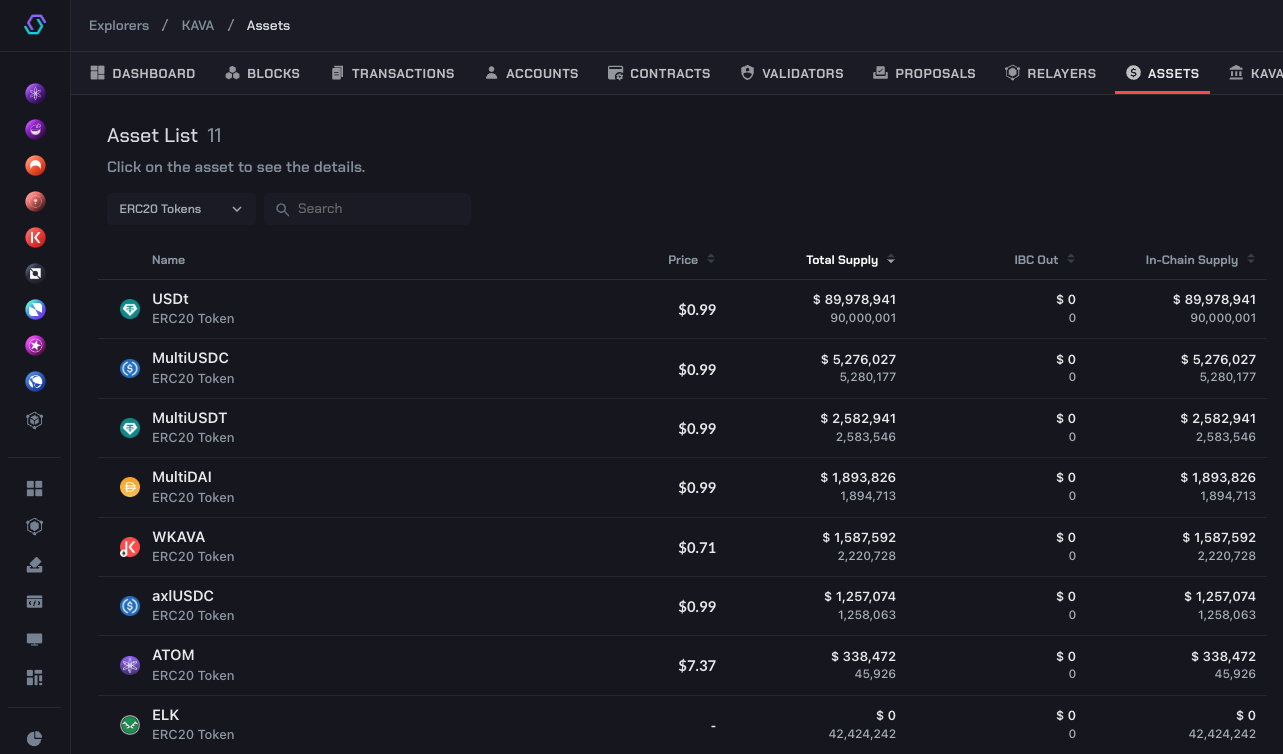Click the magnifier icon in the search box
Screen dimensions: 1283x754
pyautogui.click(x=282, y=209)
